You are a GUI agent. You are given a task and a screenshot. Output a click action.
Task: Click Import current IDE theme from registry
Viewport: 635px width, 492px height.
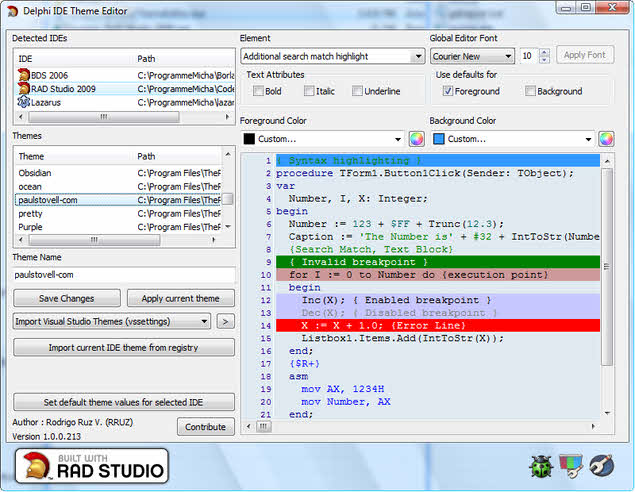(124, 348)
